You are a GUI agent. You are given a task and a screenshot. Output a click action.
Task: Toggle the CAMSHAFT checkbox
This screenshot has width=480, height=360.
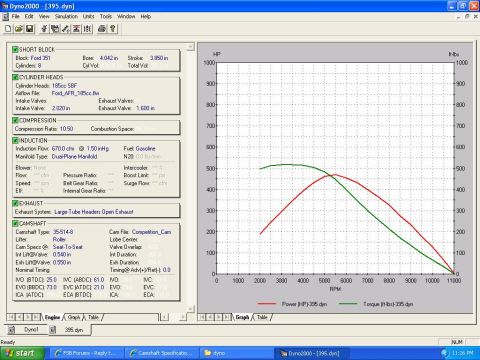15,223
